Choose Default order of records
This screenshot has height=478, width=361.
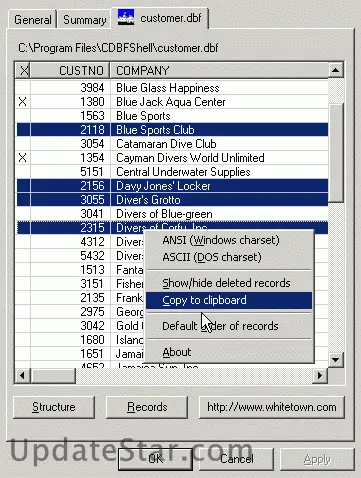tap(229, 326)
